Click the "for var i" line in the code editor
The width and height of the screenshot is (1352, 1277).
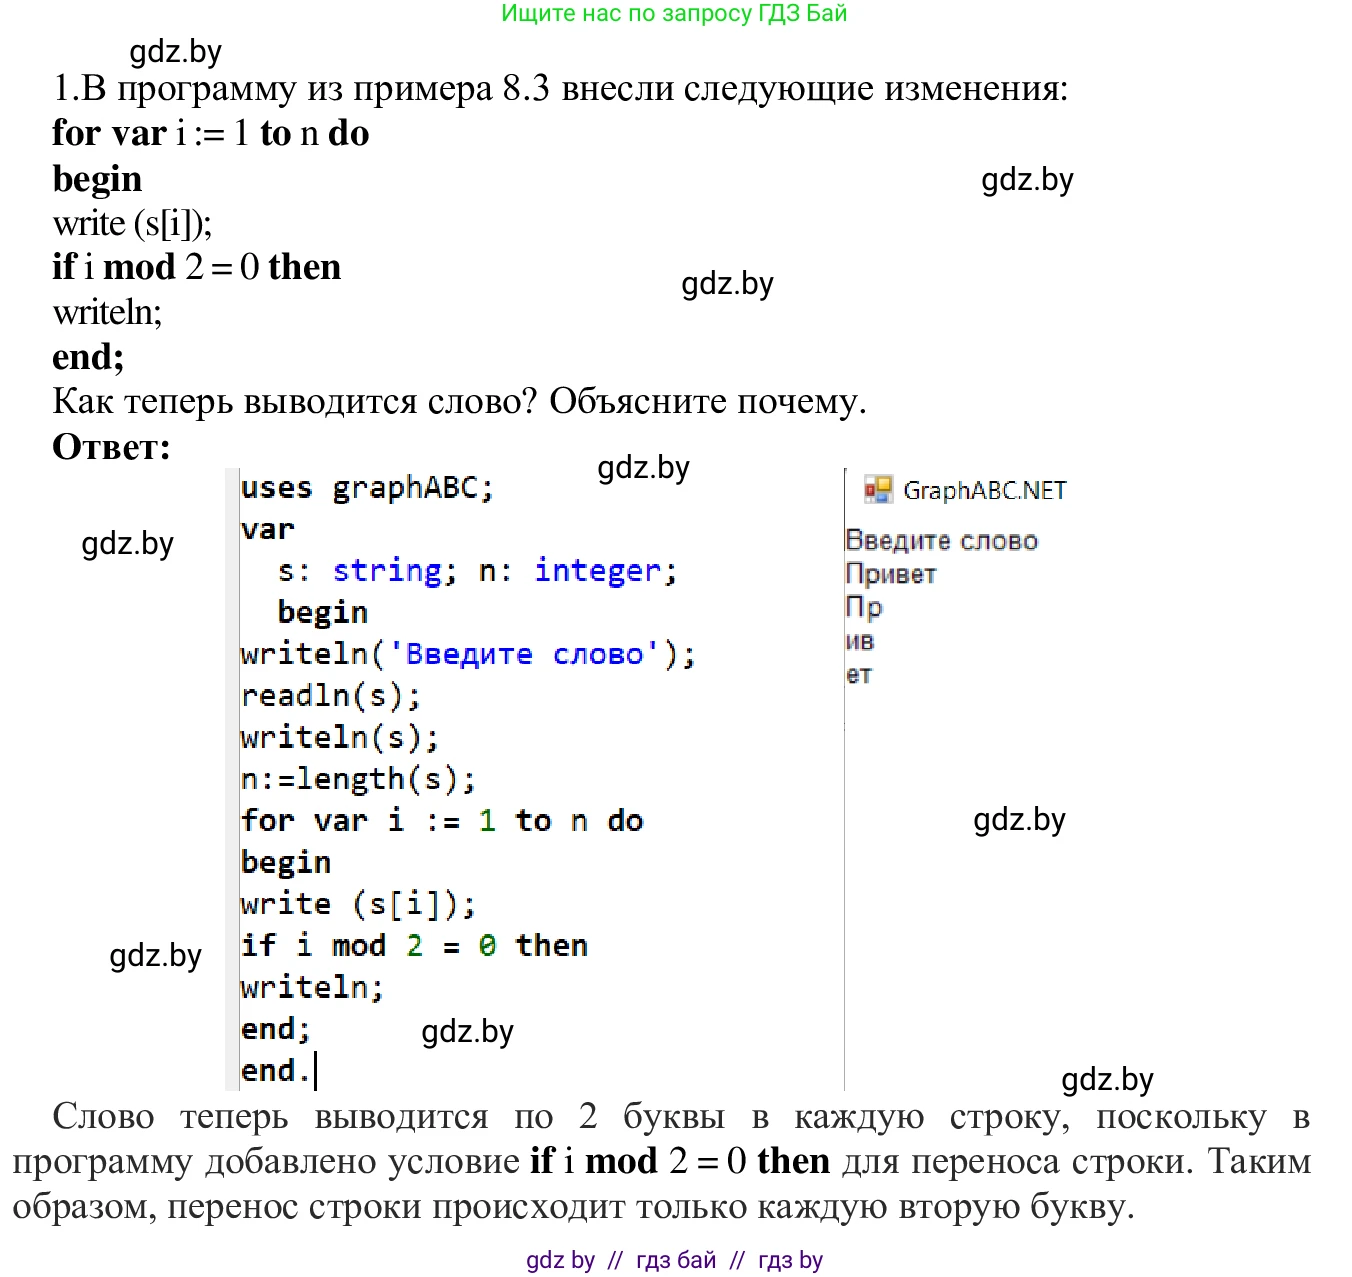pos(441,821)
